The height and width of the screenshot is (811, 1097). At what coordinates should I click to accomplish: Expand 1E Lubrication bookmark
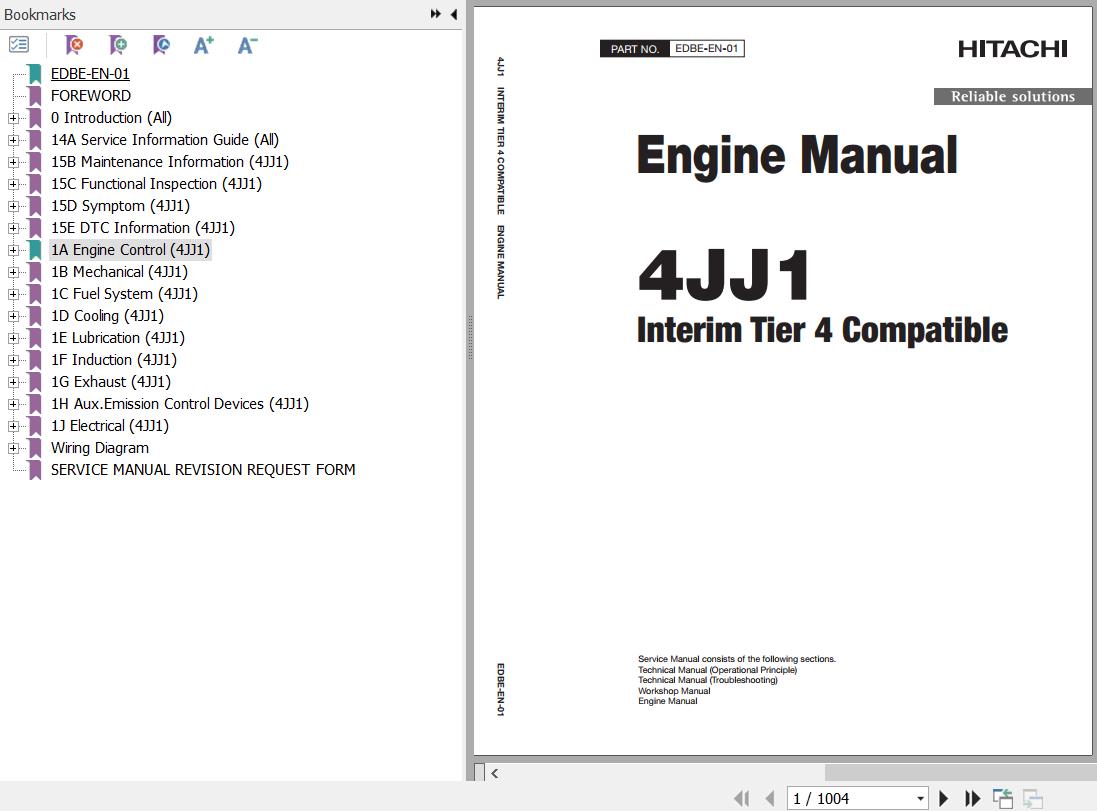point(13,338)
